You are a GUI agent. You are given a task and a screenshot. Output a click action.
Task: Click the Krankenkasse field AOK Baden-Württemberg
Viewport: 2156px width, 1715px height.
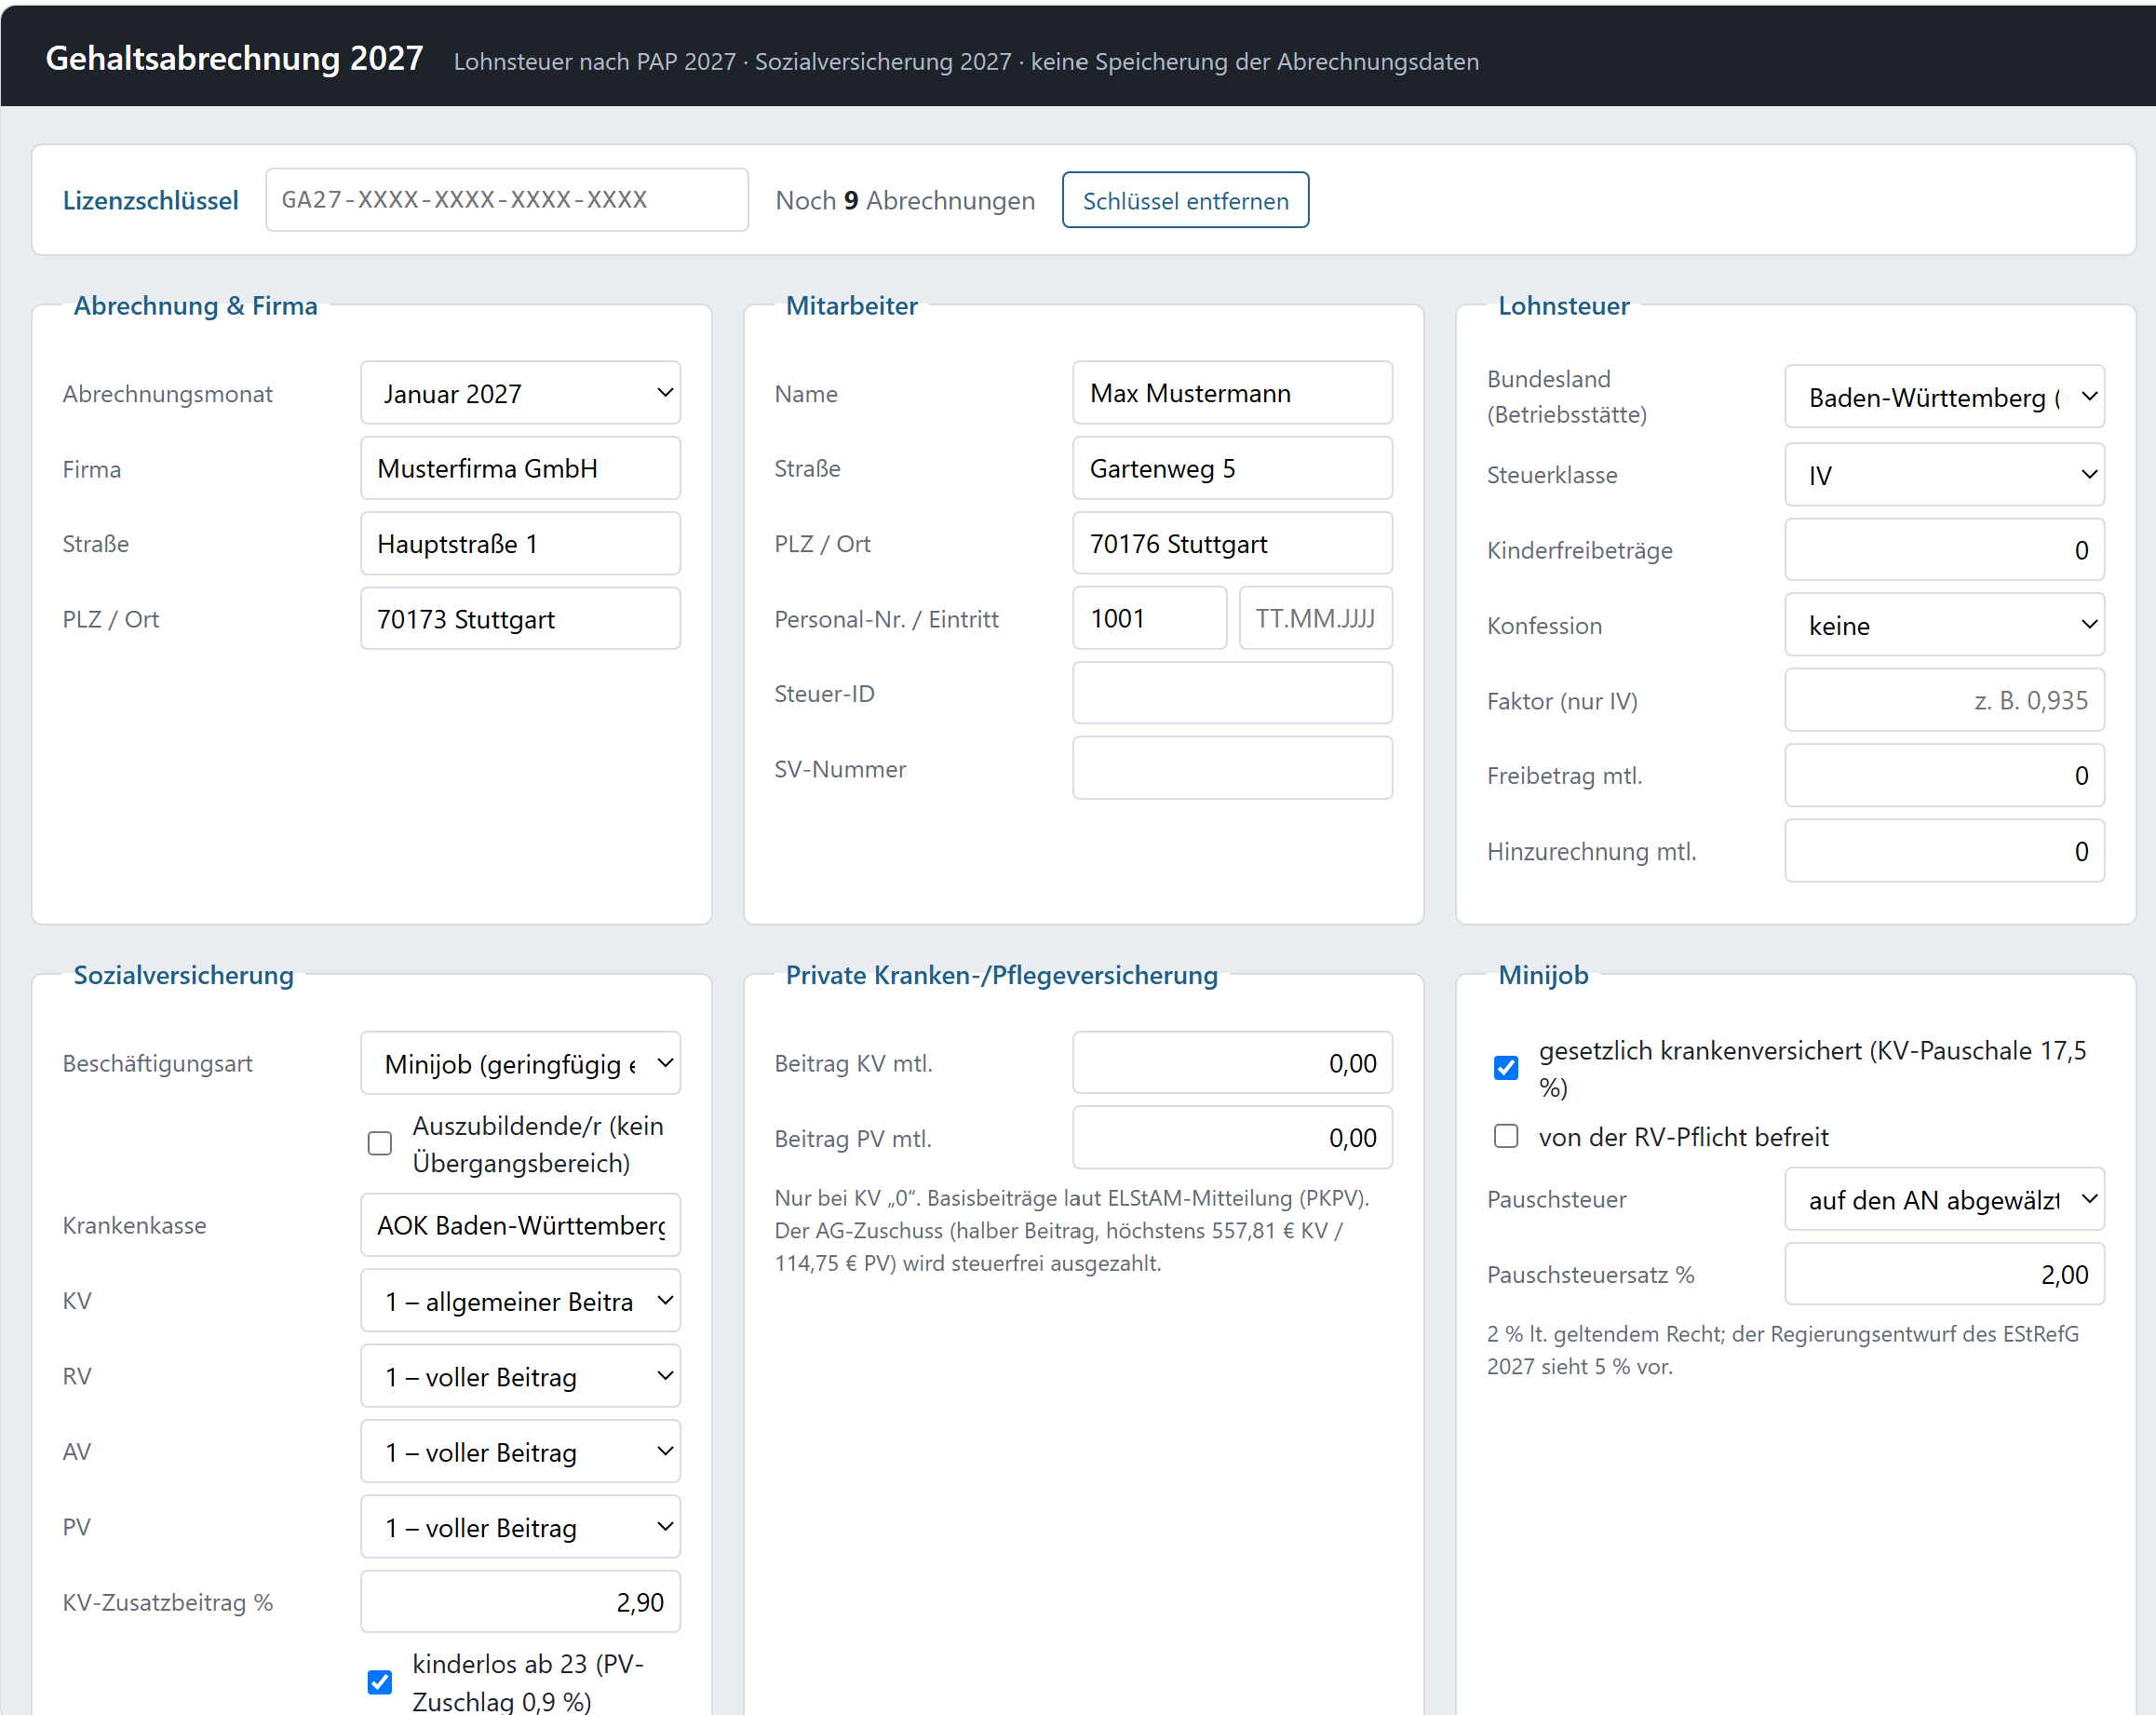(x=520, y=1225)
